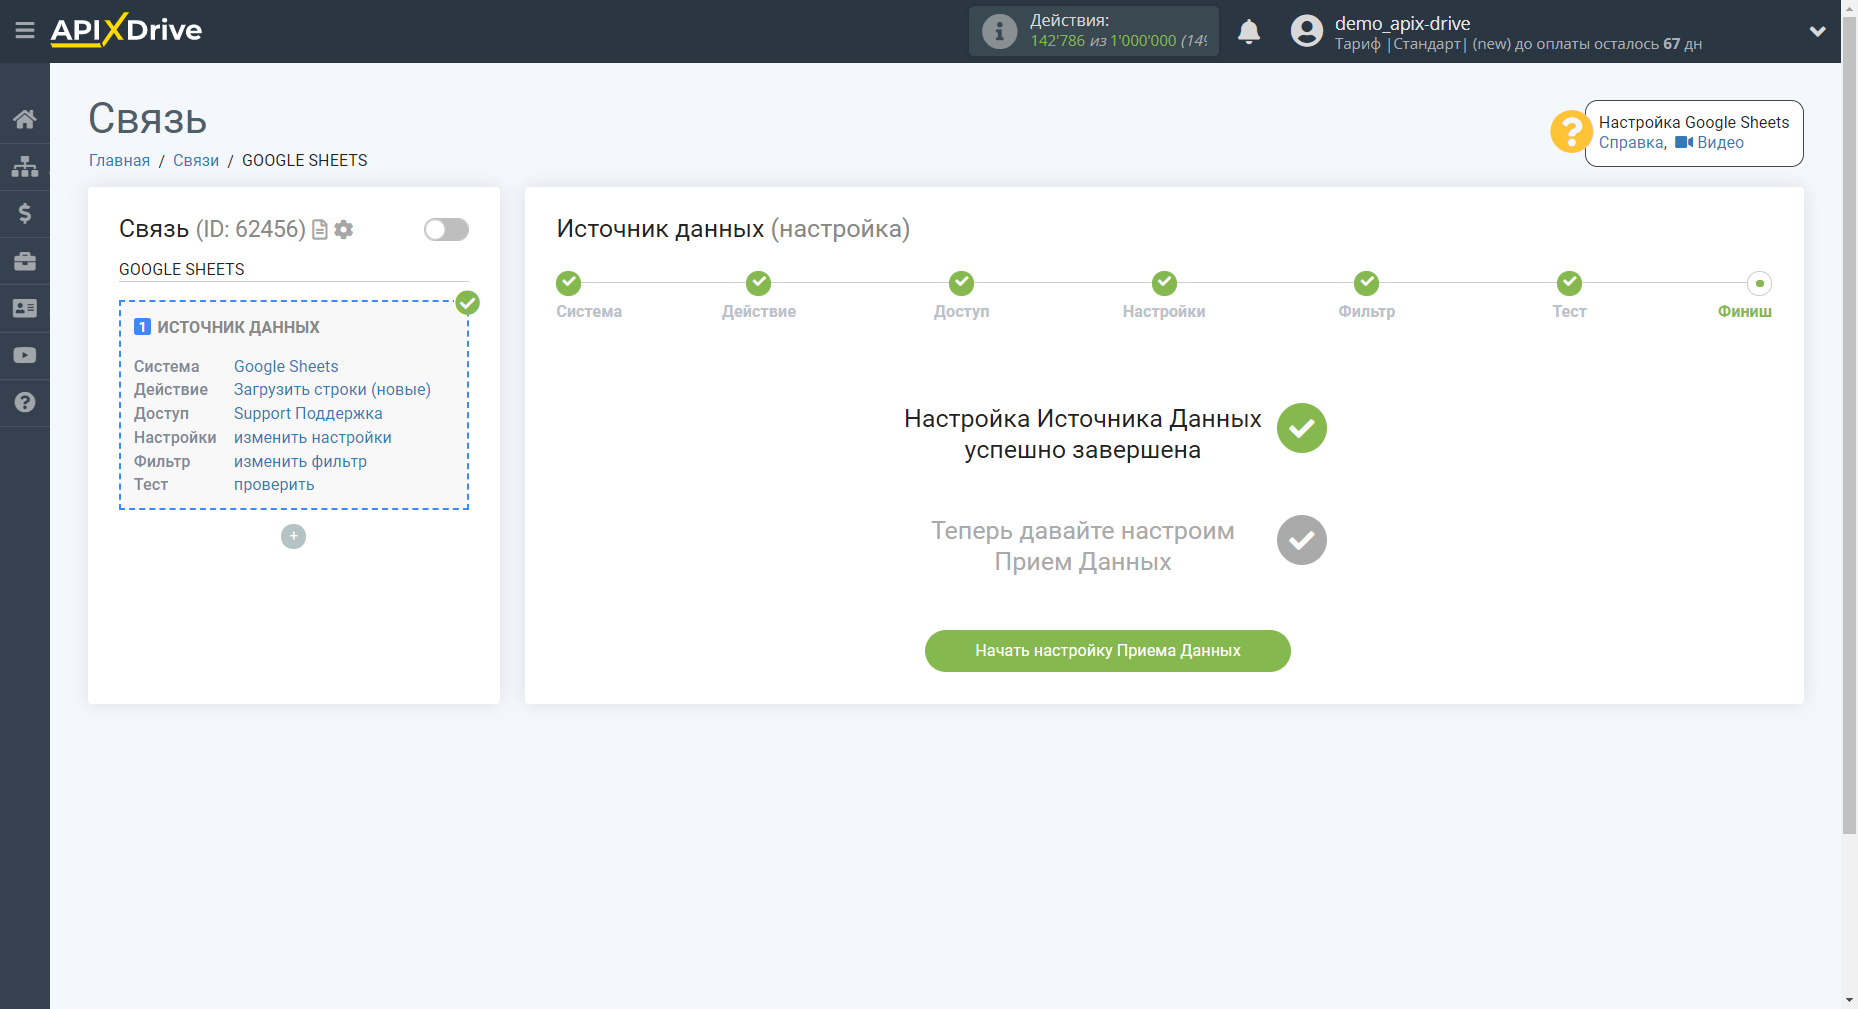
Task: Open the notifications bell
Action: point(1249,32)
